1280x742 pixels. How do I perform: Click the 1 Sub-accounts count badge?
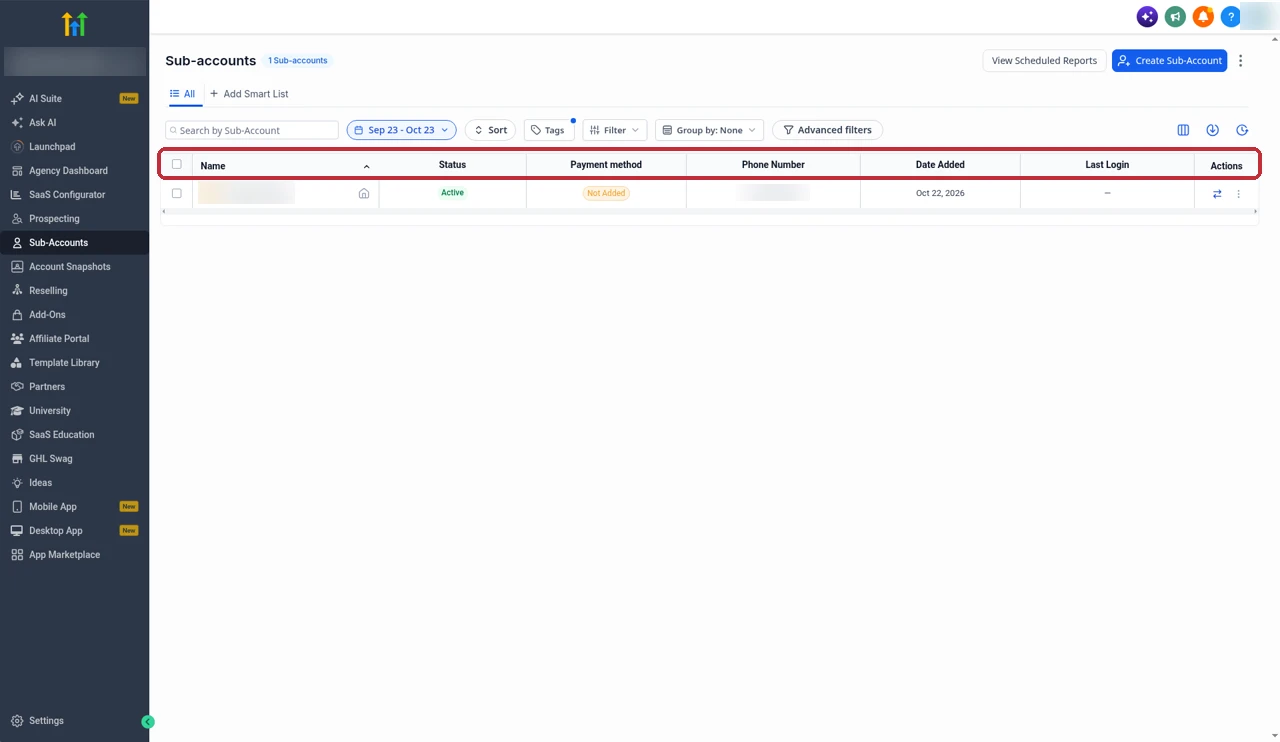pyautogui.click(x=298, y=61)
